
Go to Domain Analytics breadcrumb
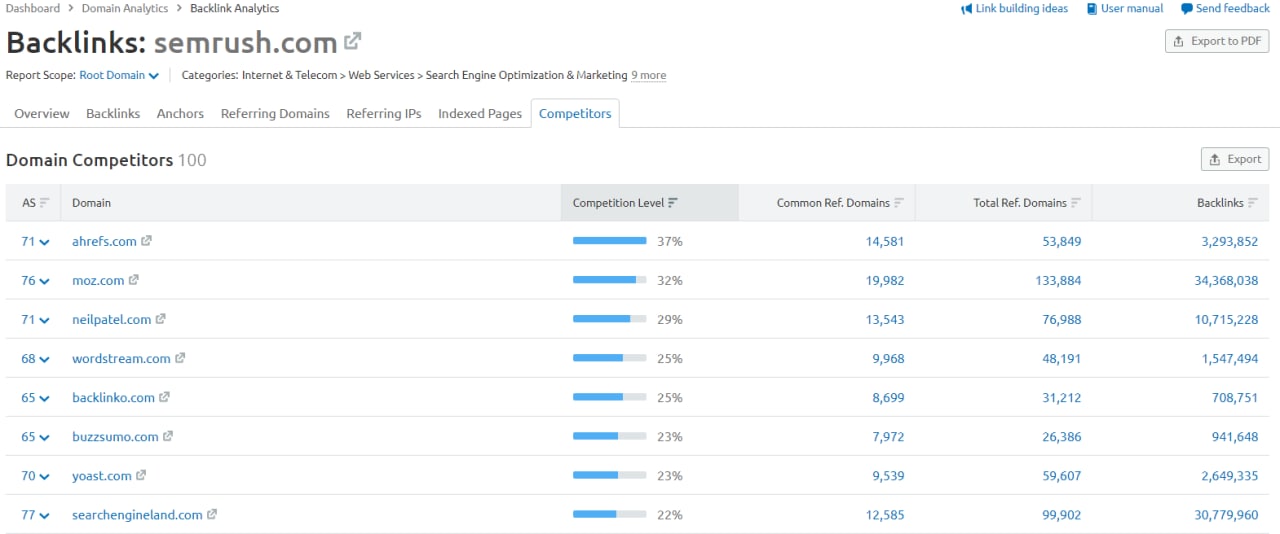click(x=125, y=8)
